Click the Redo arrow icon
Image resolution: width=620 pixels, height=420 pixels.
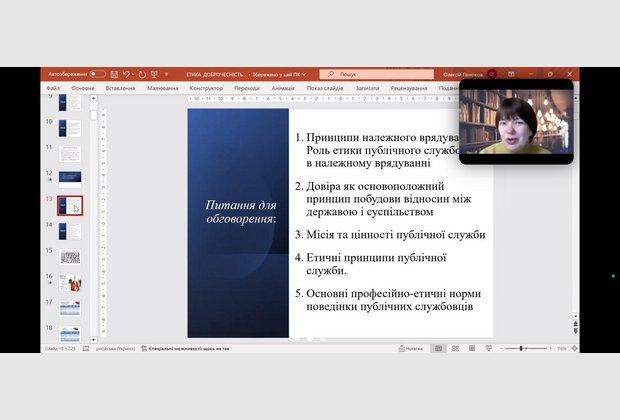142,74
